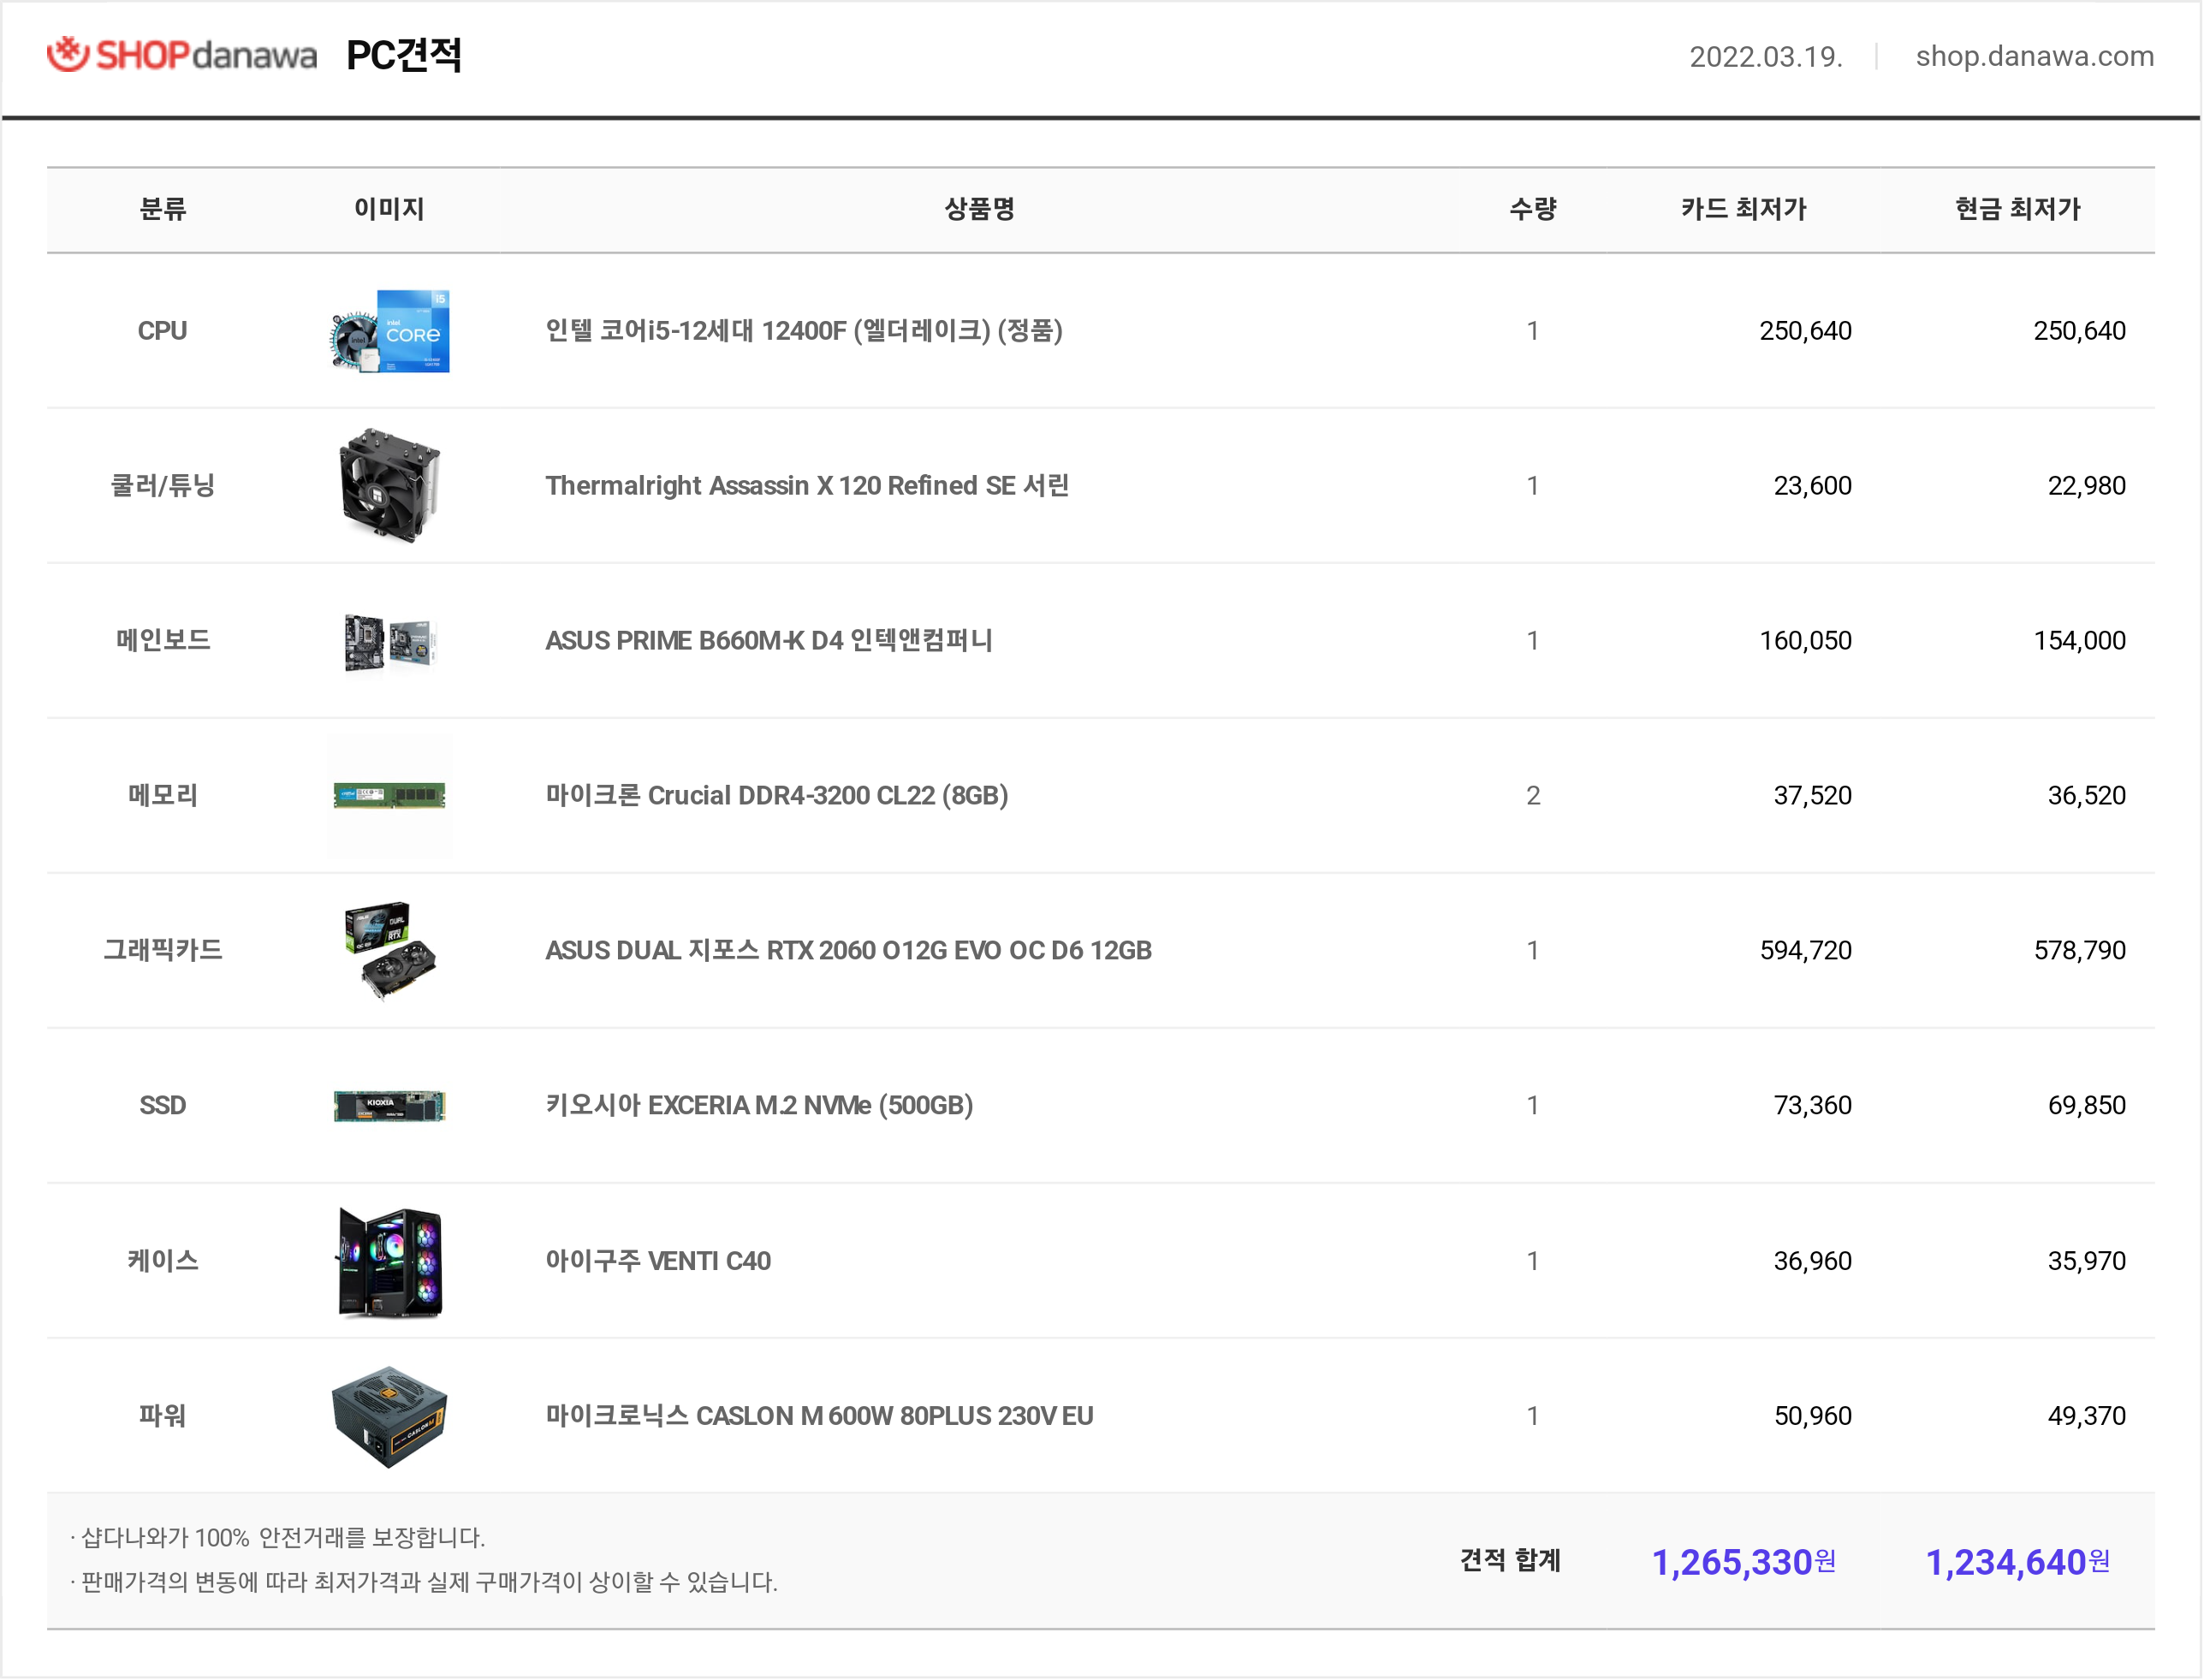Click the case cash price 35,970
The height and width of the screenshot is (1680, 2204).
tap(2087, 1262)
